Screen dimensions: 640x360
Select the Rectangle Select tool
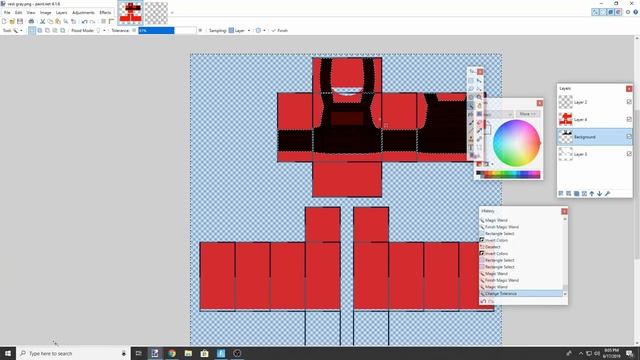pyautogui.click(x=471, y=81)
